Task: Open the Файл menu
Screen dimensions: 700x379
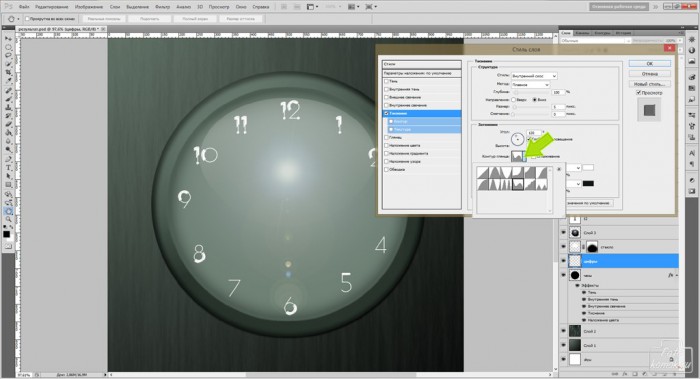Action: coord(24,7)
